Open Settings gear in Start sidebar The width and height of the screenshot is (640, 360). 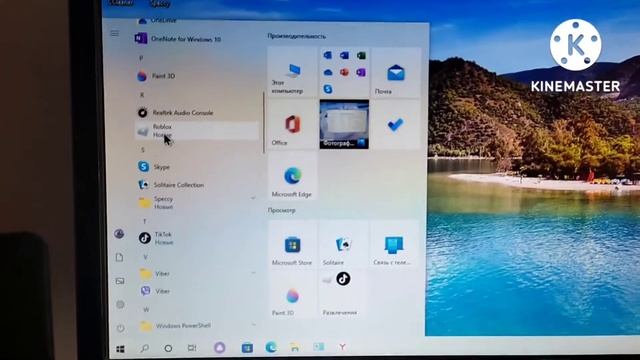(x=120, y=304)
